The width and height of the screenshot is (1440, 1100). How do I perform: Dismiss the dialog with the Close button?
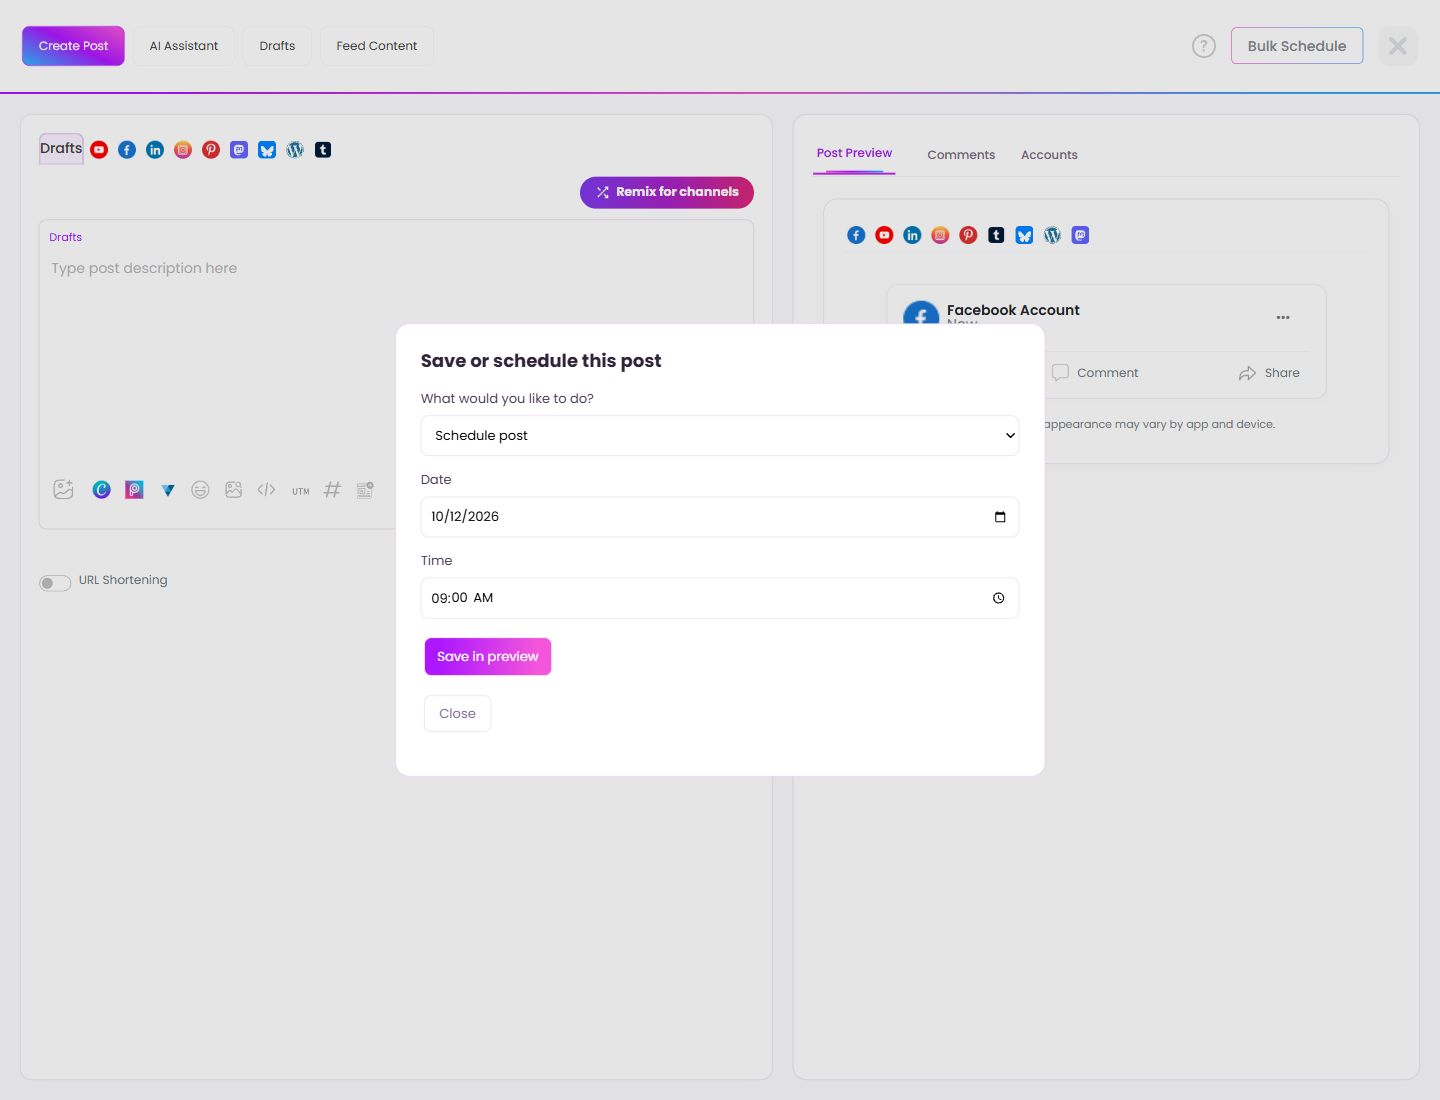(x=457, y=714)
